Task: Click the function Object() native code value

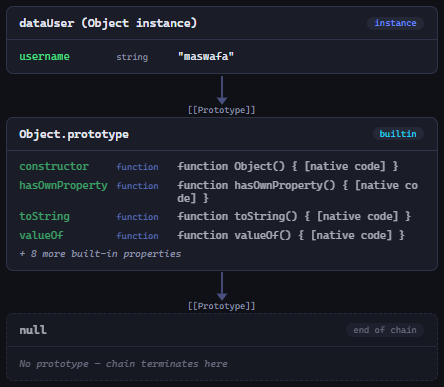Action: coord(288,166)
